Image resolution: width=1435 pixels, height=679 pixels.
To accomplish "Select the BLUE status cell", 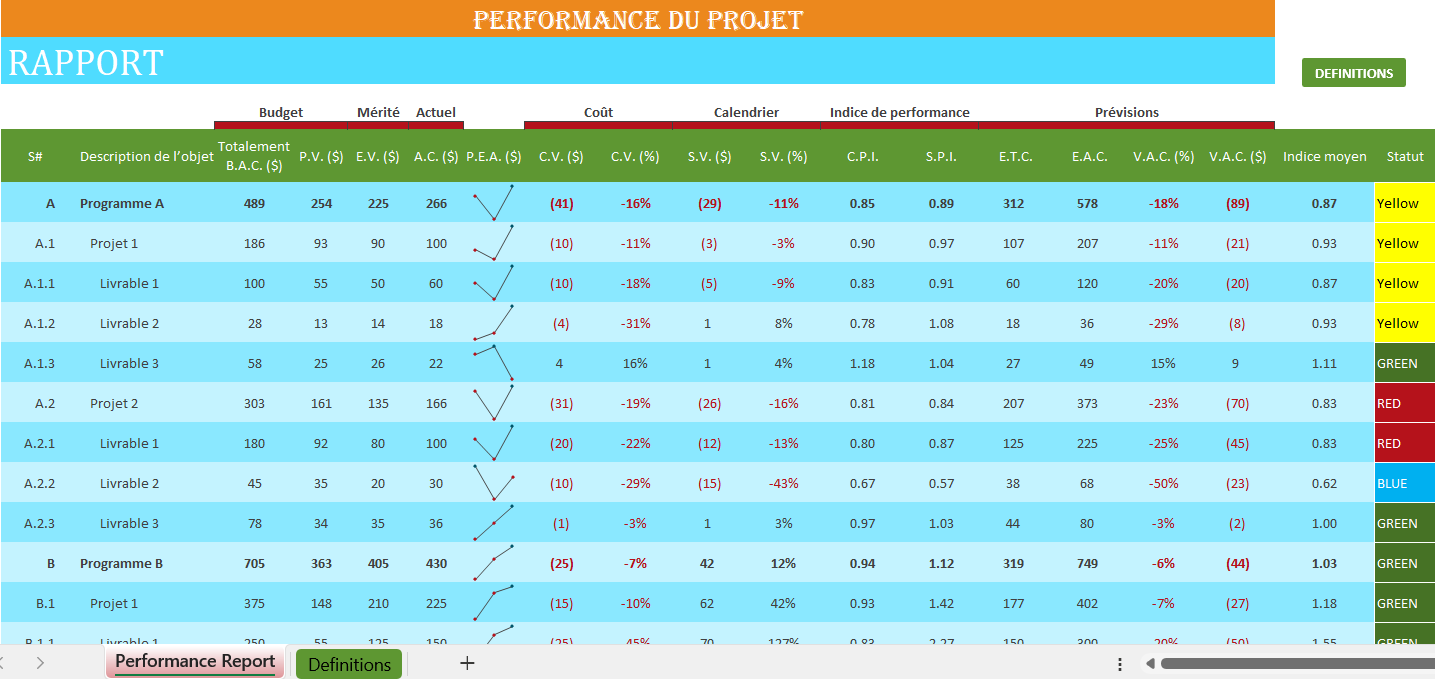I will pos(1404,483).
